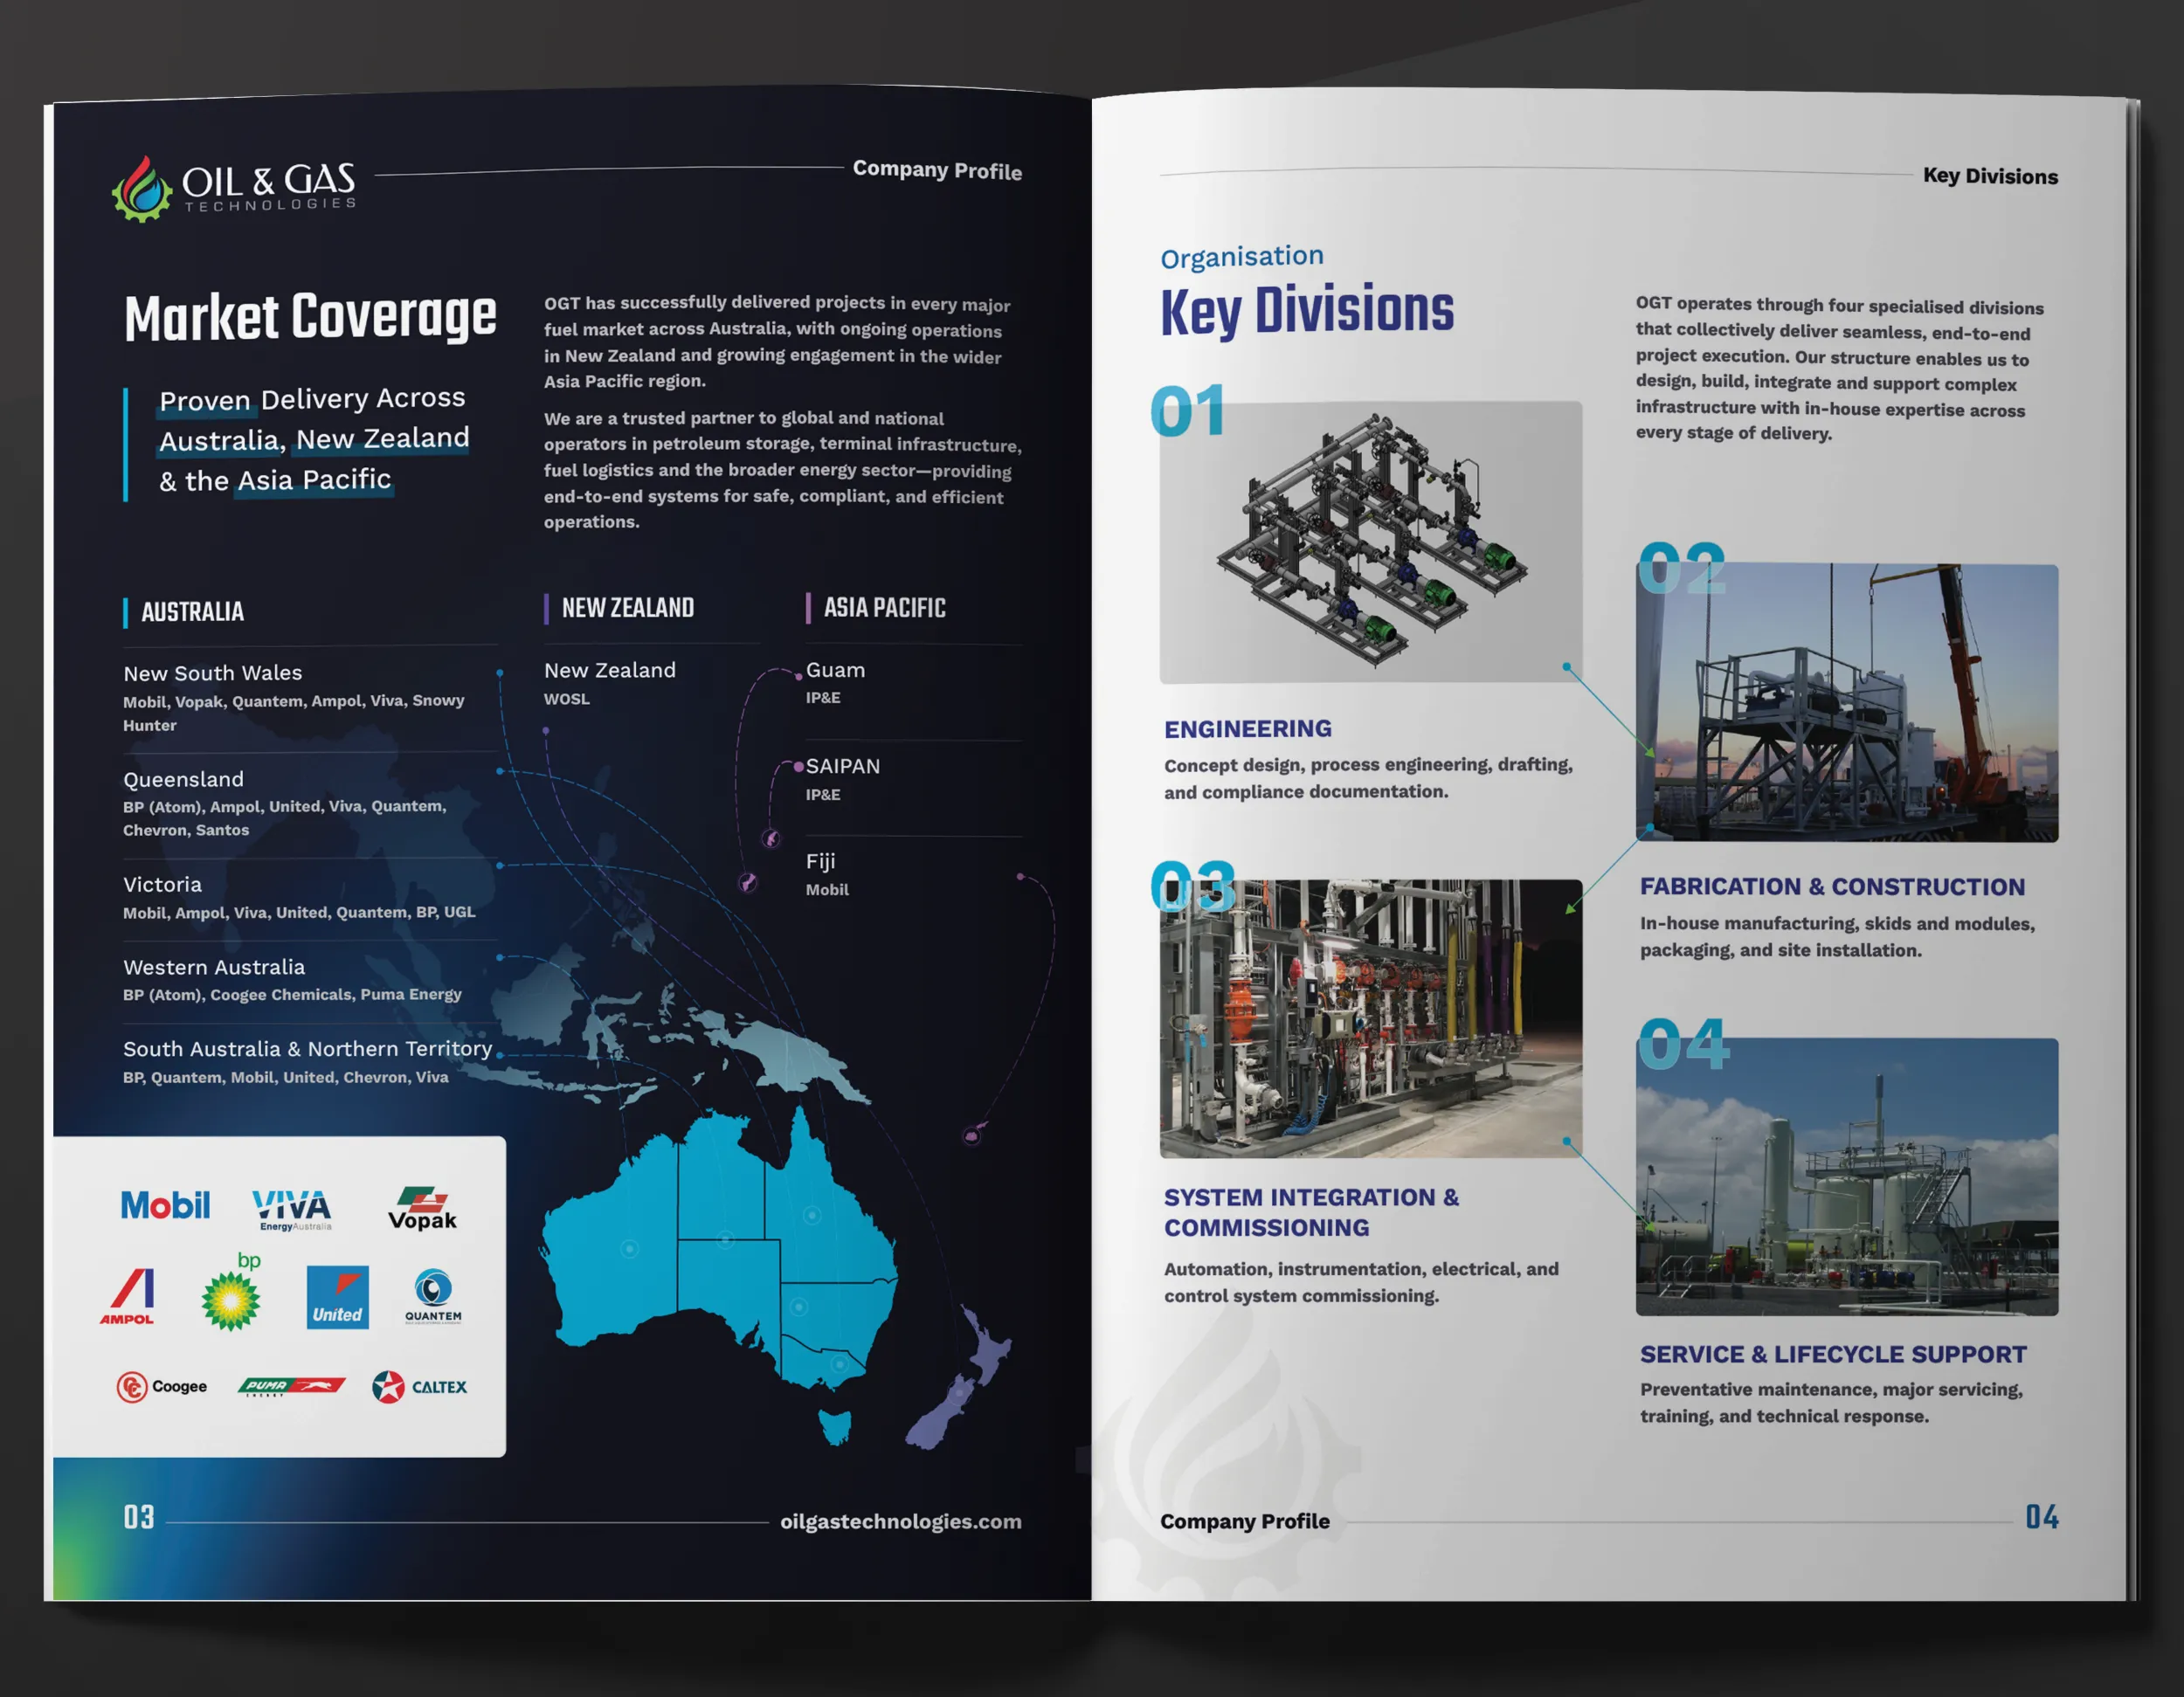The width and height of the screenshot is (2184, 1697).
Task: Click the Service & Lifecycle Support plant photo
Action: pyautogui.click(x=1846, y=1176)
